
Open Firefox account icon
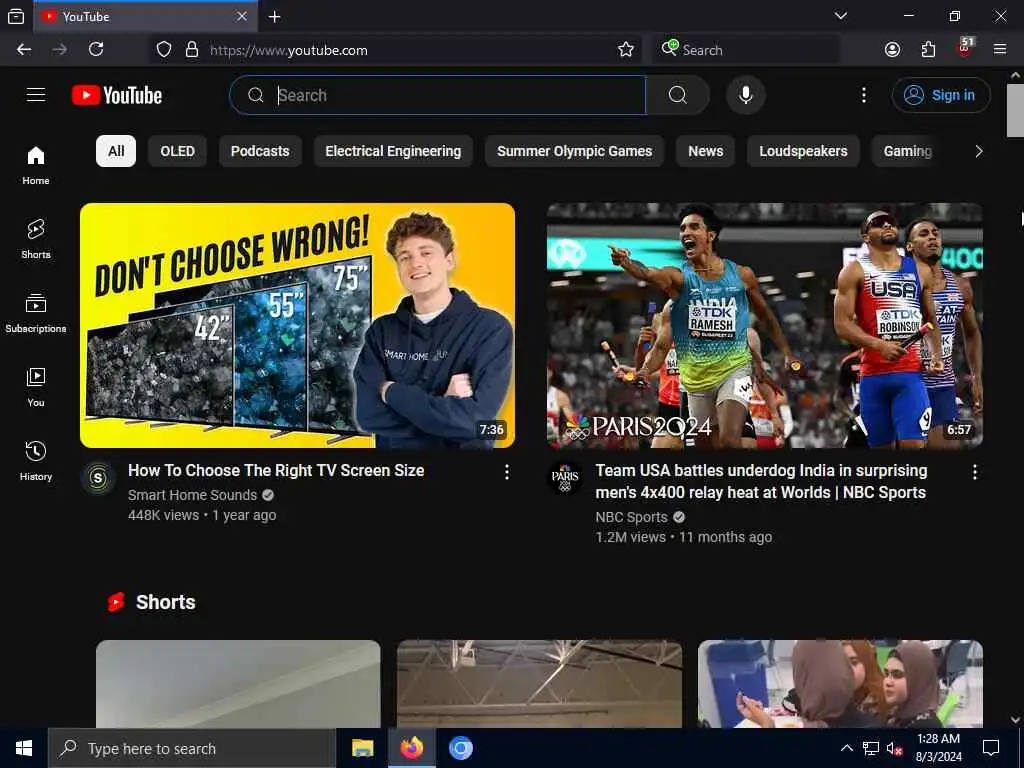892,50
